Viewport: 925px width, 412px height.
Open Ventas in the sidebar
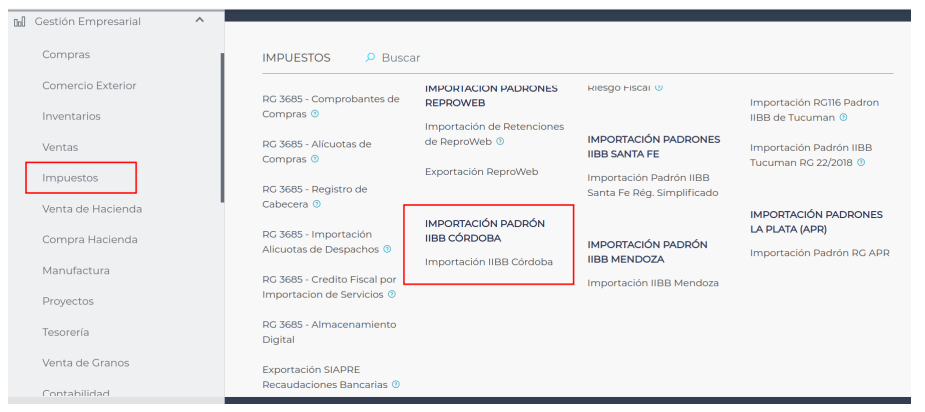click(x=60, y=147)
